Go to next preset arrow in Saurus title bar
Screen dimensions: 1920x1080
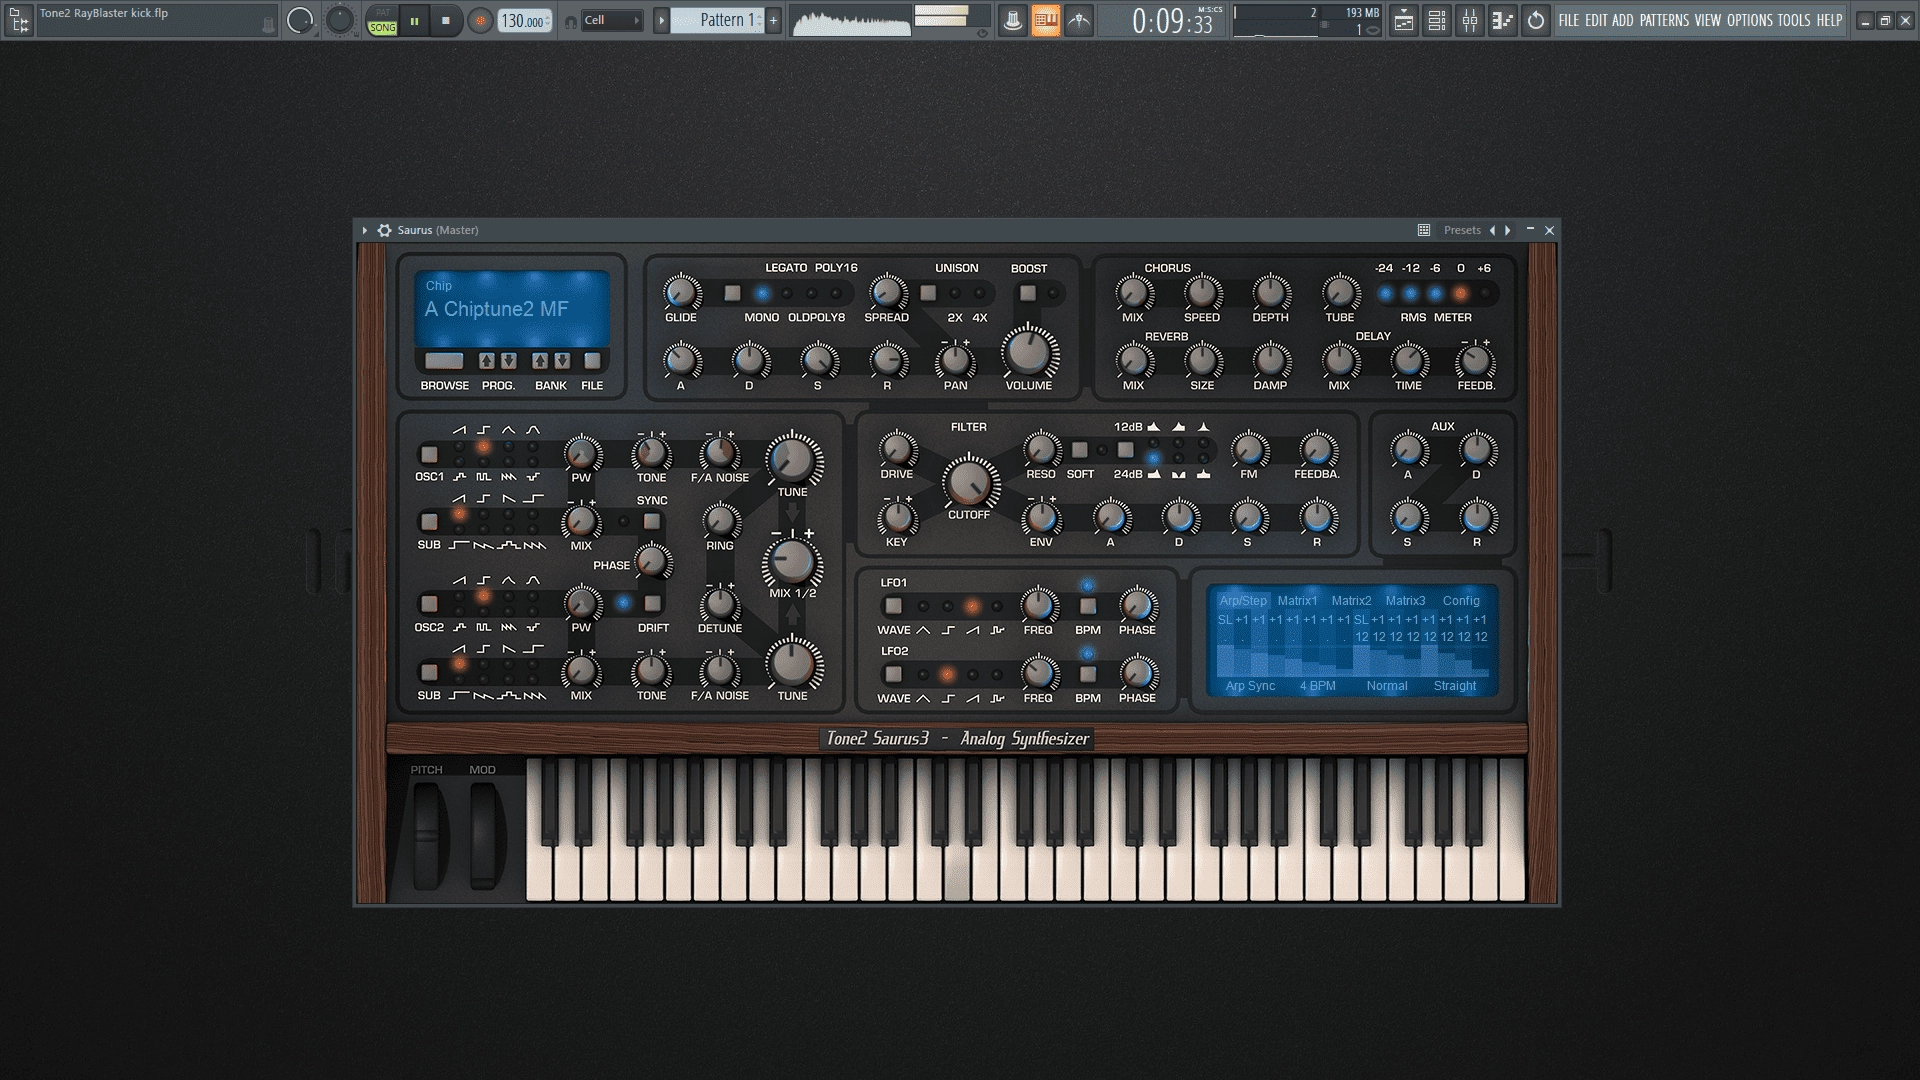1508,230
